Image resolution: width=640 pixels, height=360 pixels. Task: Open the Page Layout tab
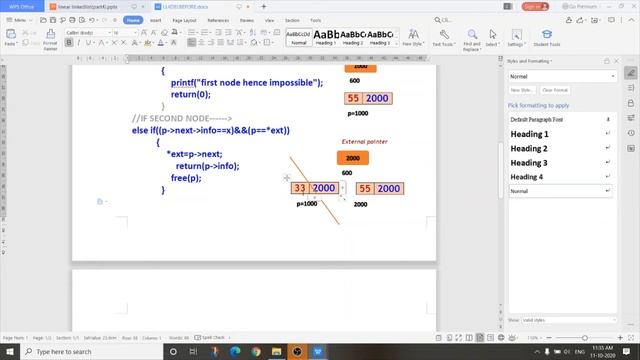184,20
